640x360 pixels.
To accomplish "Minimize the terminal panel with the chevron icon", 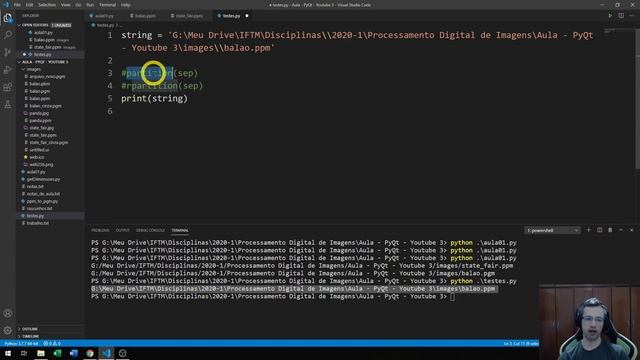I will point(621,230).
